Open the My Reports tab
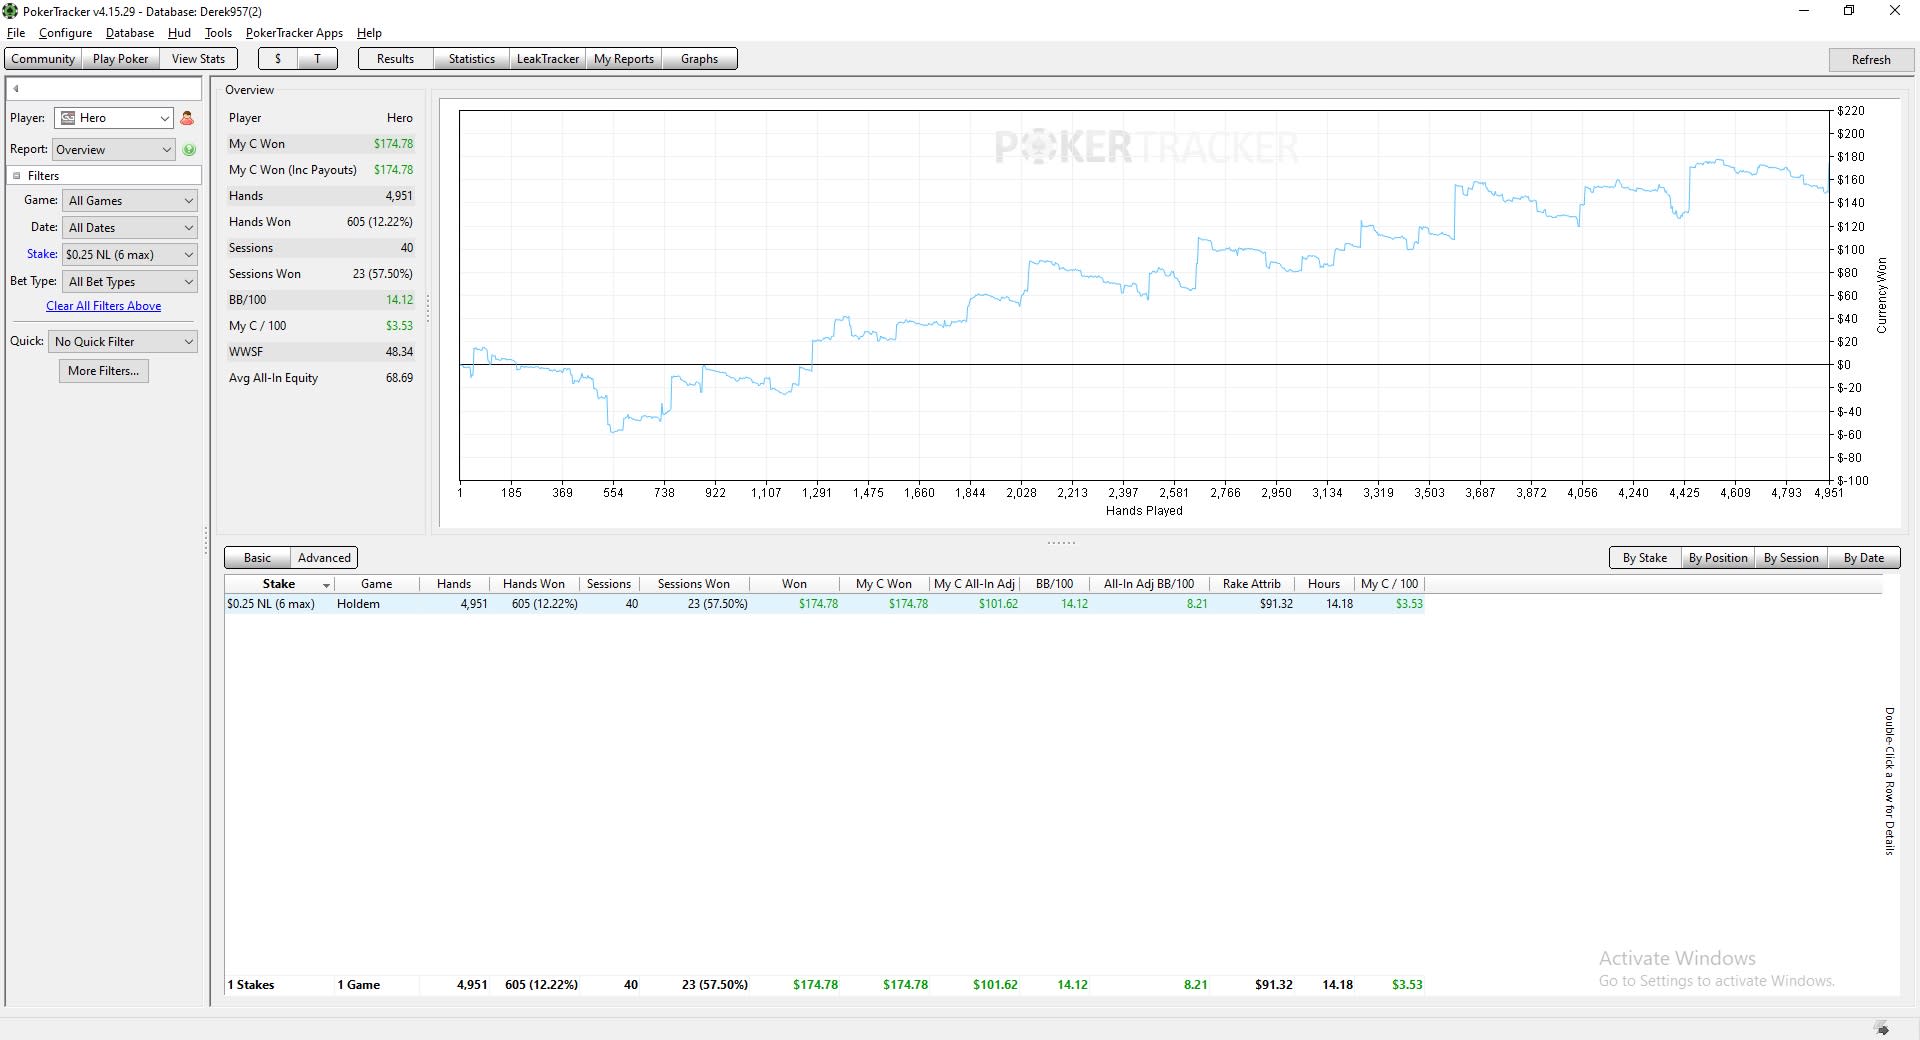Image resolution: width=1920 pixels, height=1040 pixels. coord(623,59)
